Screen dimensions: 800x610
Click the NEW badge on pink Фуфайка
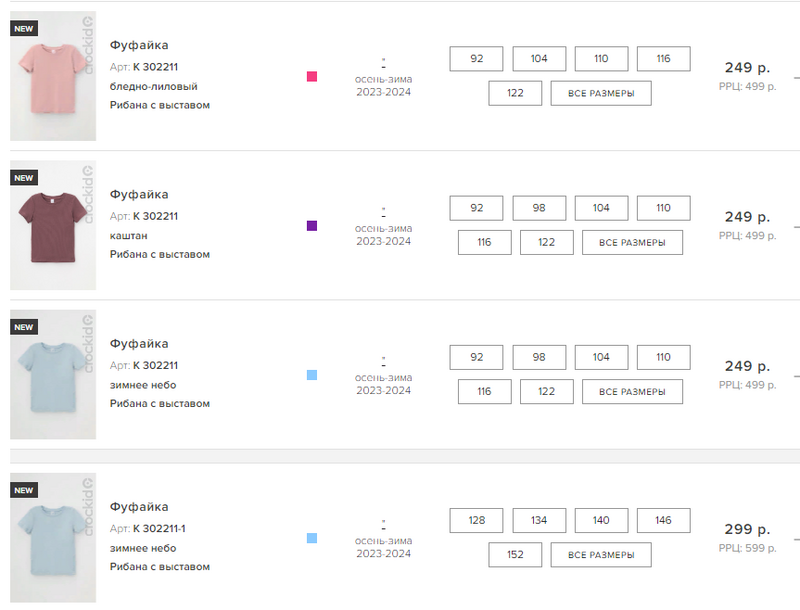[x=23, y=29]
